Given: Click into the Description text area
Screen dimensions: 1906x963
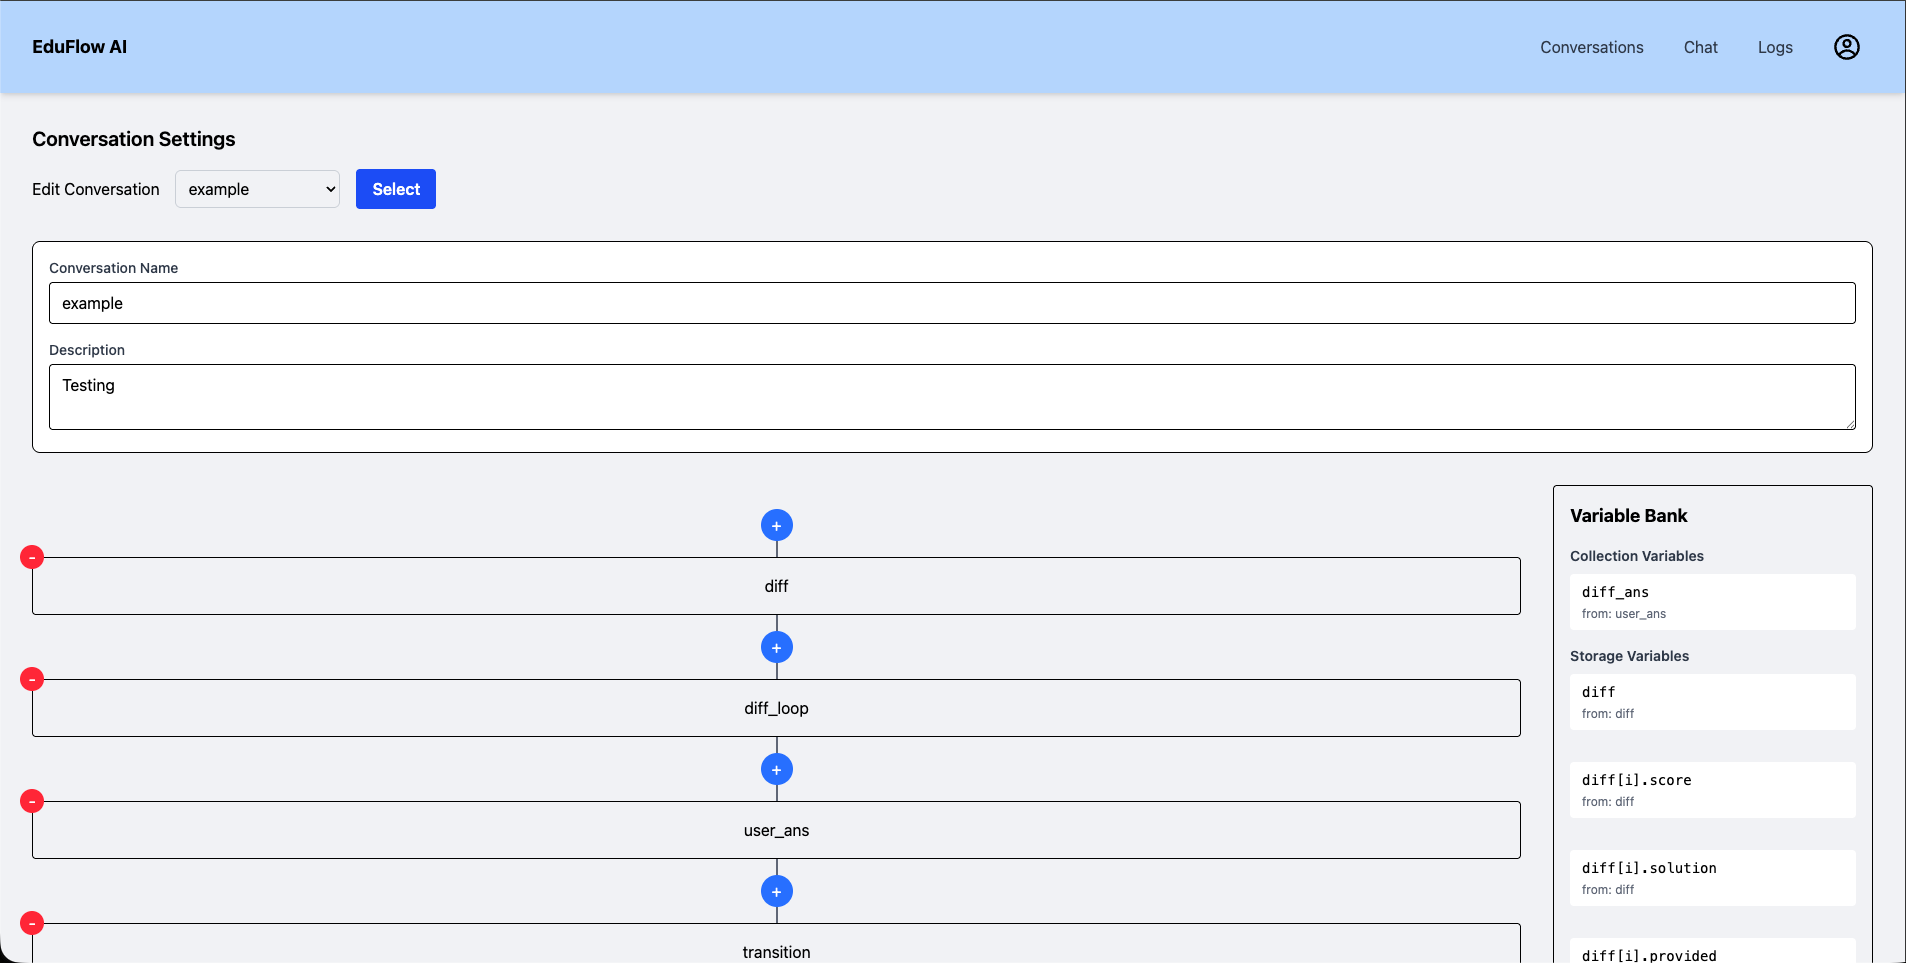Looking at the screenshot, I should click(951, 397).
